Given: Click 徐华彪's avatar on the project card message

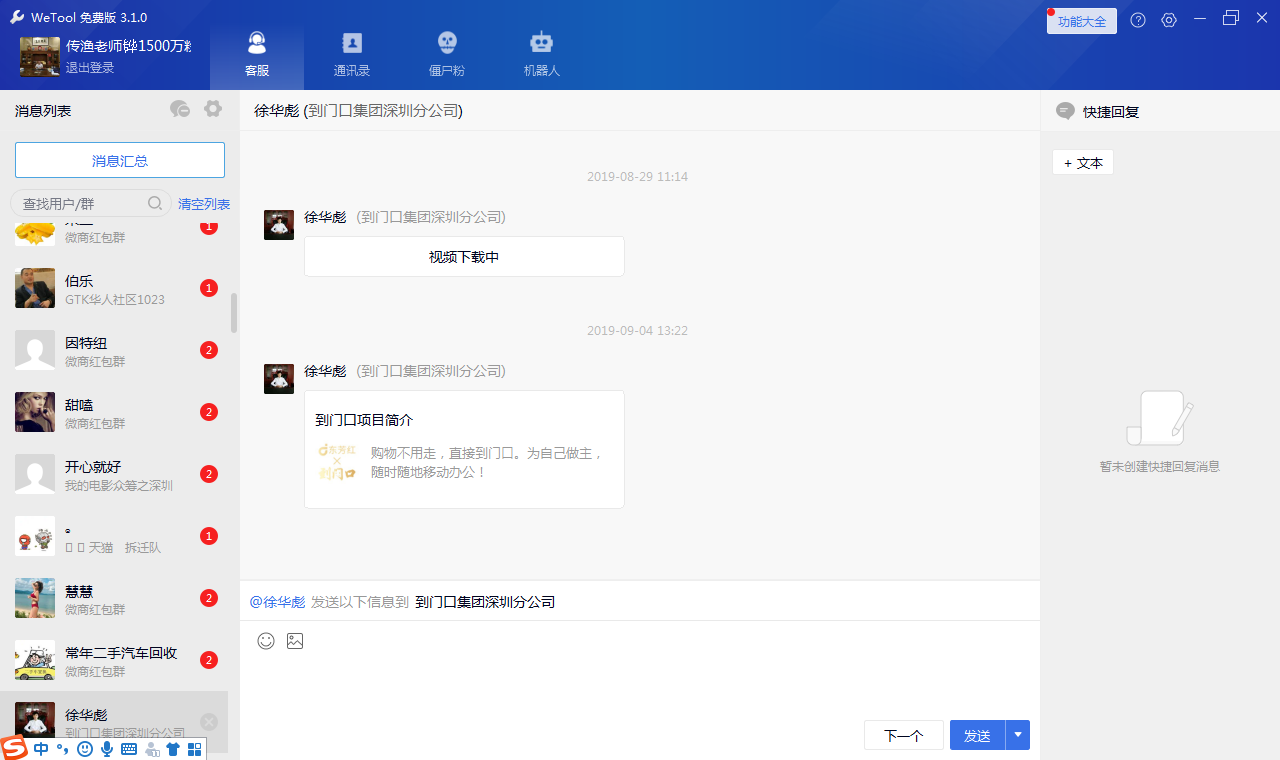Looking at the screenshot, I should coord(279,379).
